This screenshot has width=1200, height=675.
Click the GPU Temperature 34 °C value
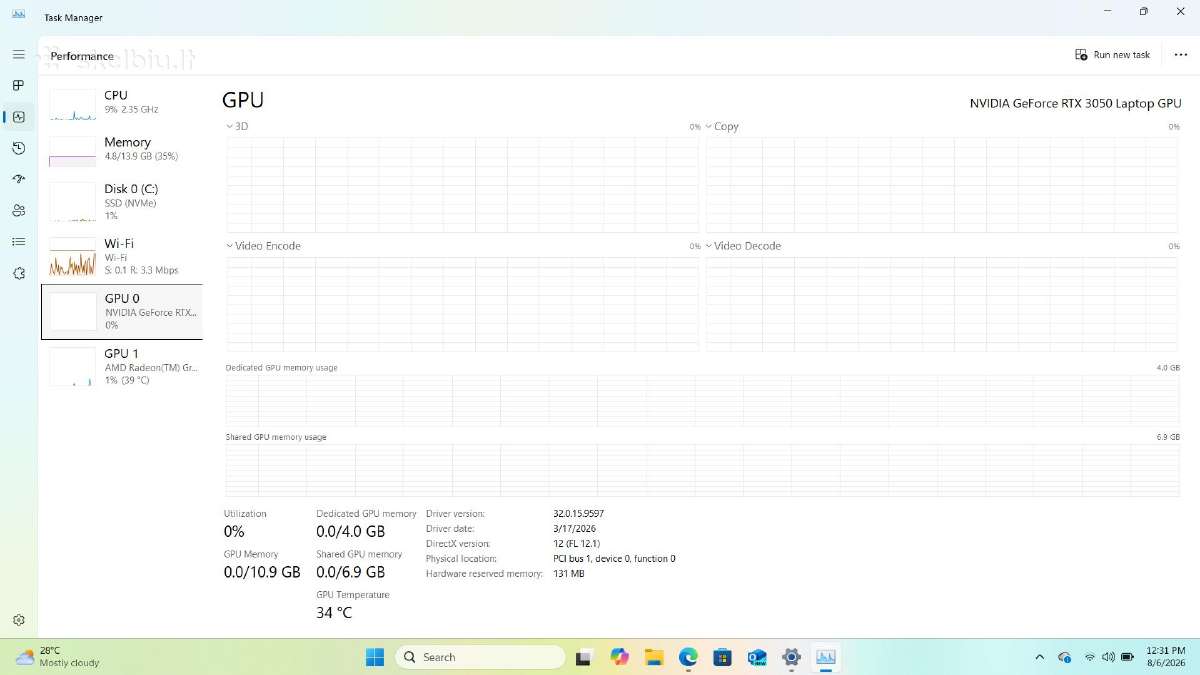click(x=334, y=612)
